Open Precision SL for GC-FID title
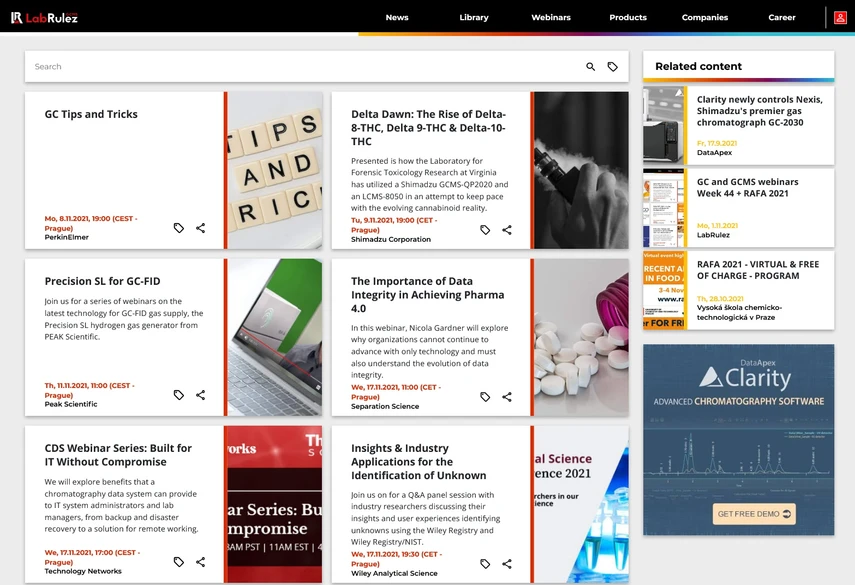 click(103, 281)
